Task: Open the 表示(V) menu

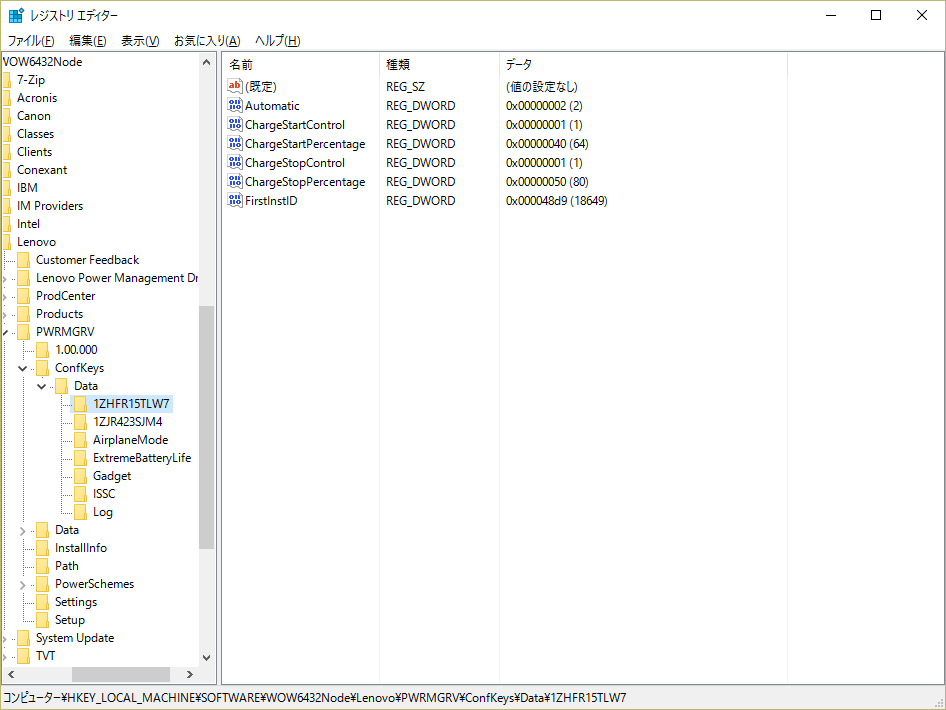Action: (x=140, y=40)
